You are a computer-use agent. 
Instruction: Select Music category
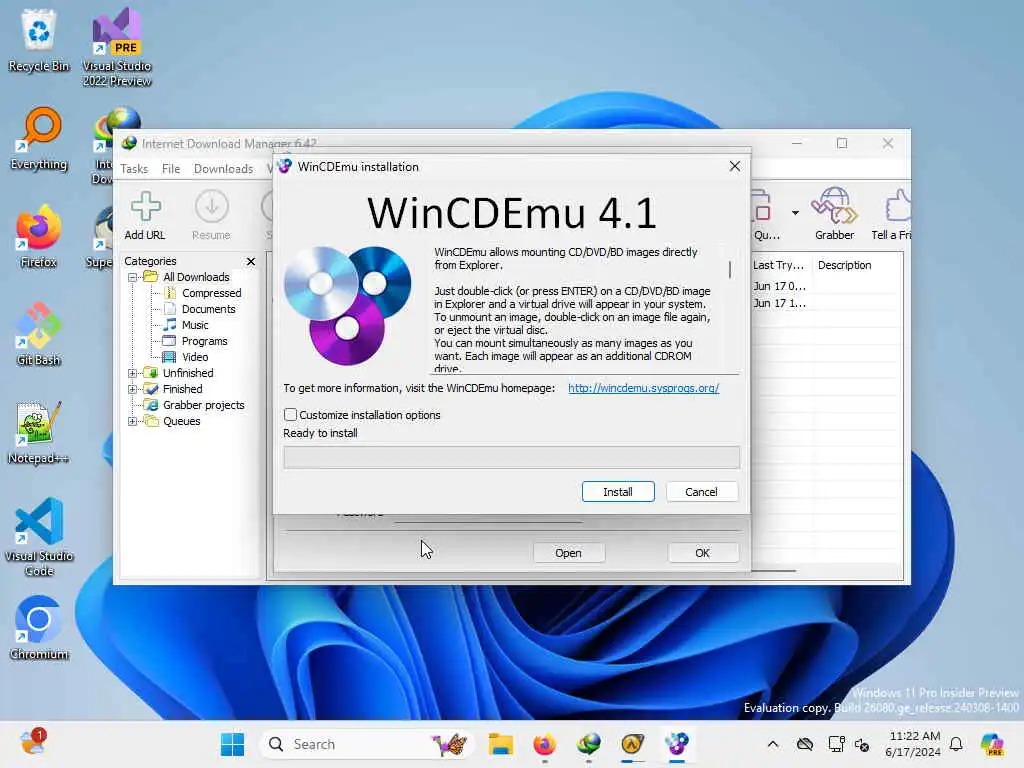tap(195, 325)
